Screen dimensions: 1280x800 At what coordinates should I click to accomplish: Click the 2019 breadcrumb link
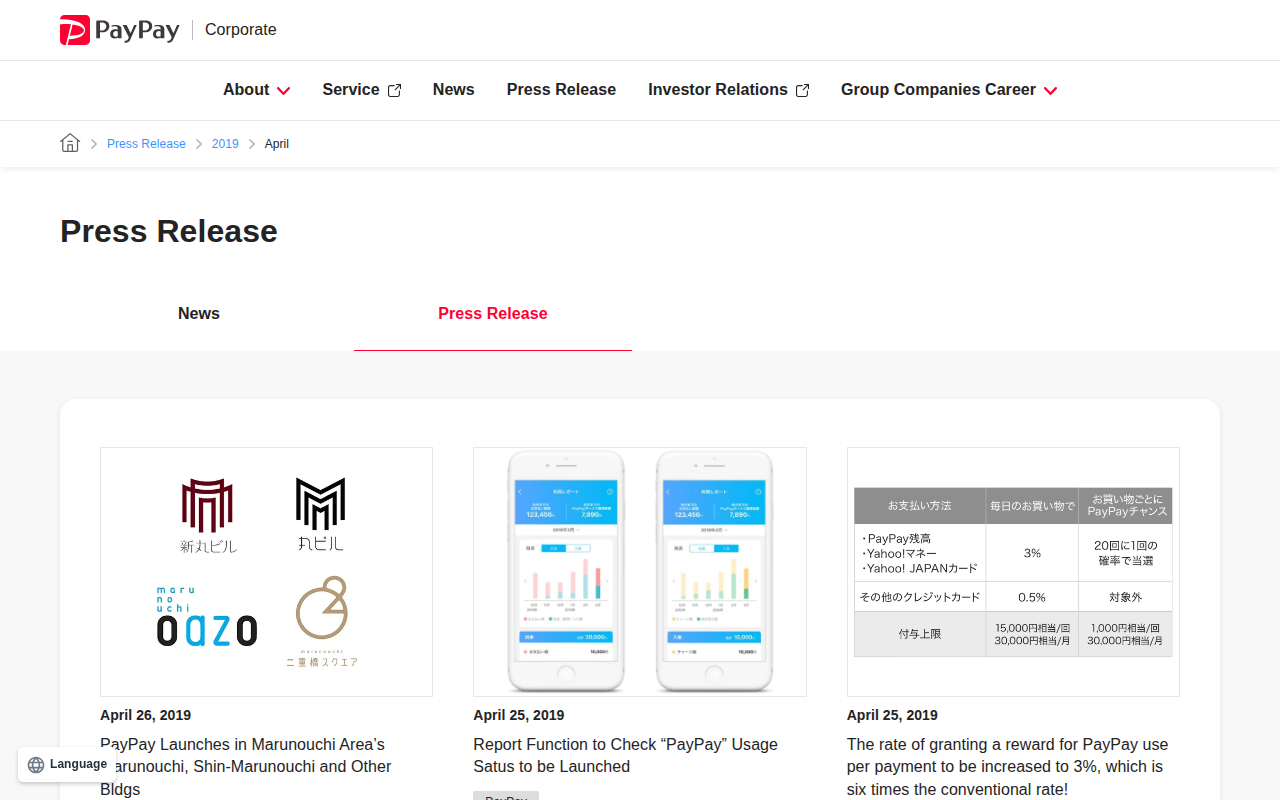click(x=225, y=144)
